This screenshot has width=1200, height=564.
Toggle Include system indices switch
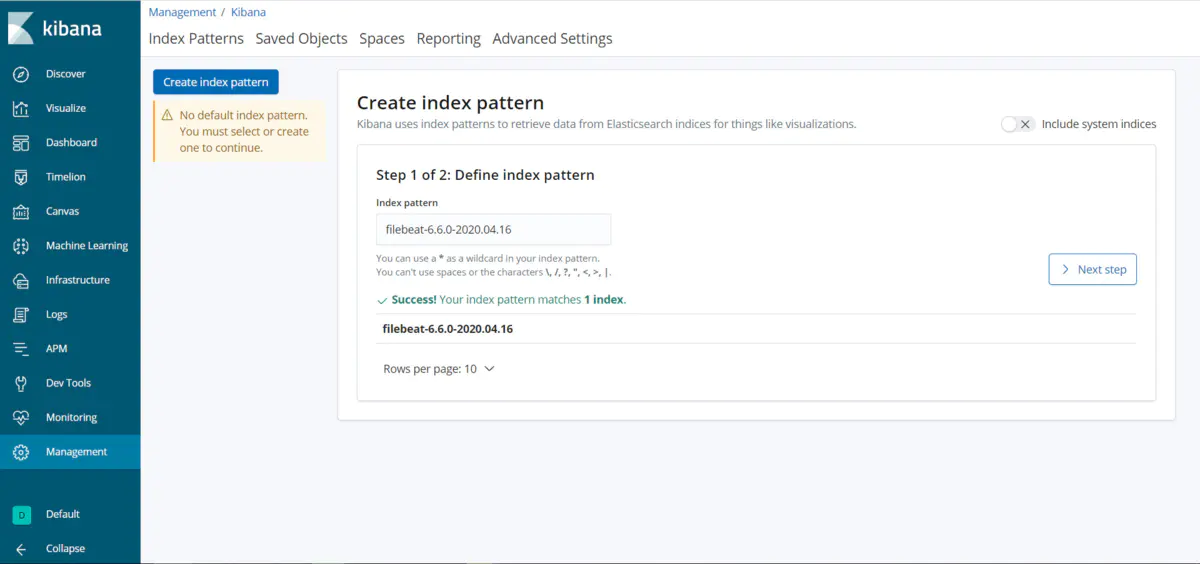pyautogui.click(x=1017, y=124)
